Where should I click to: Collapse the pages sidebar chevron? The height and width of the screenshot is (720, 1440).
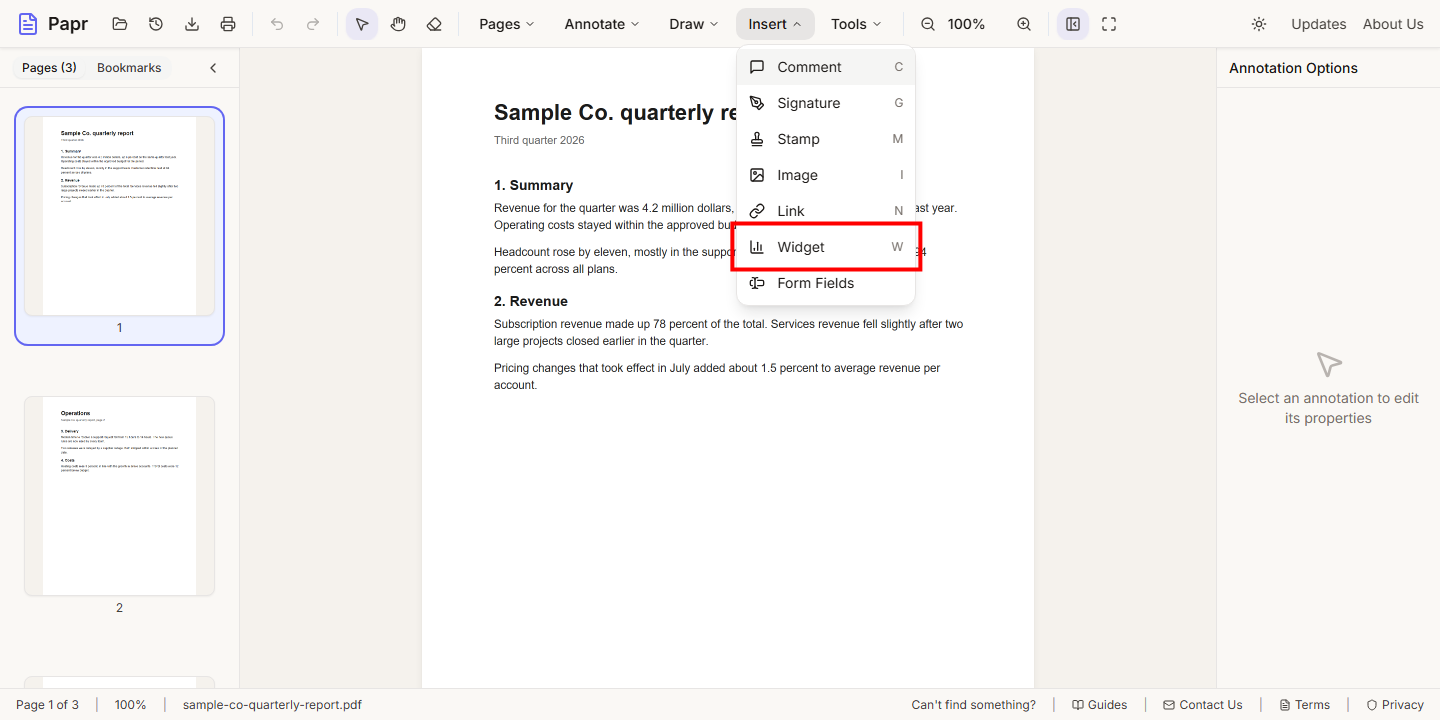click(x=213, y=68)
